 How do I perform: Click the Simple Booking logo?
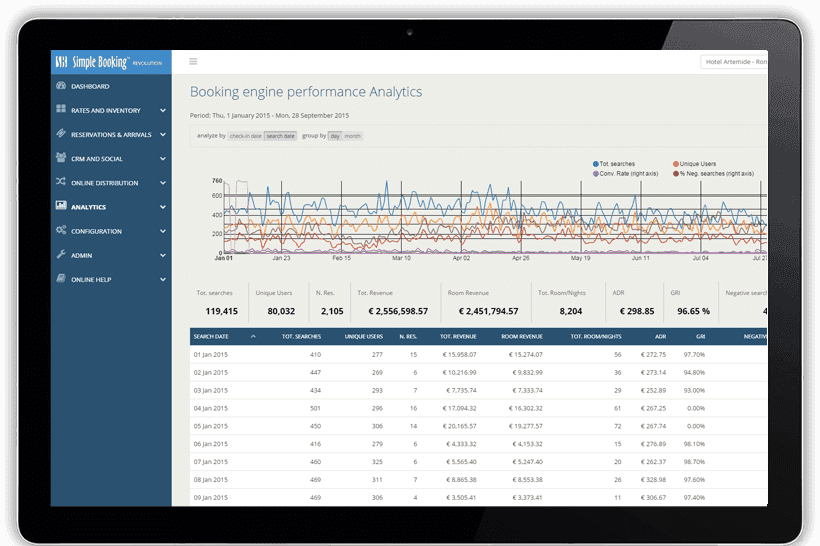tap(109, 62)
